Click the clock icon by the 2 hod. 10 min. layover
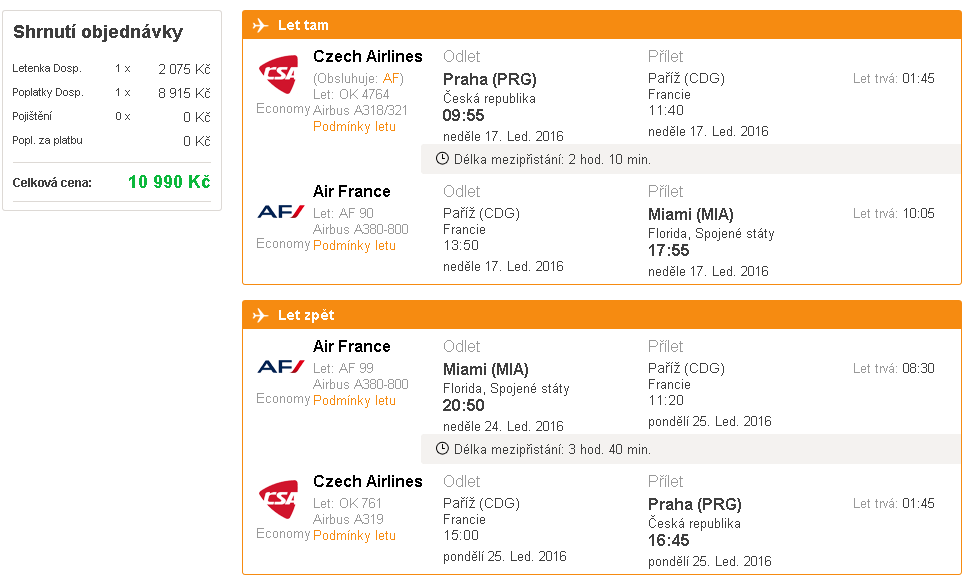This screenshot has width=966, height=577. (442, 159)
